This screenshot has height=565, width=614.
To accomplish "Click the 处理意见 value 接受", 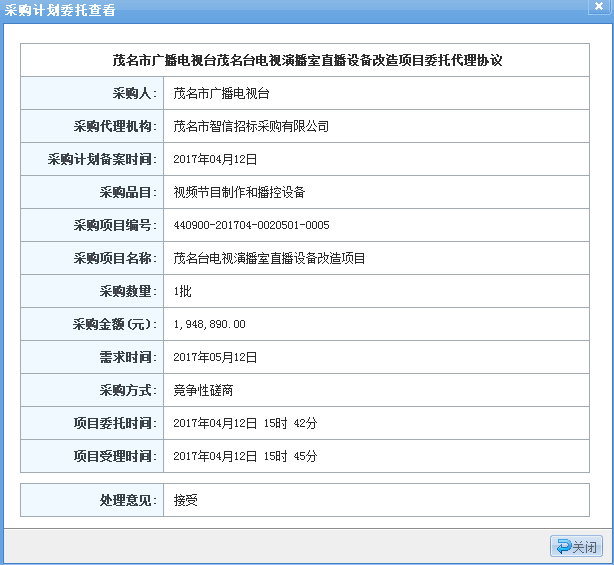I will (x=185, y=499).
